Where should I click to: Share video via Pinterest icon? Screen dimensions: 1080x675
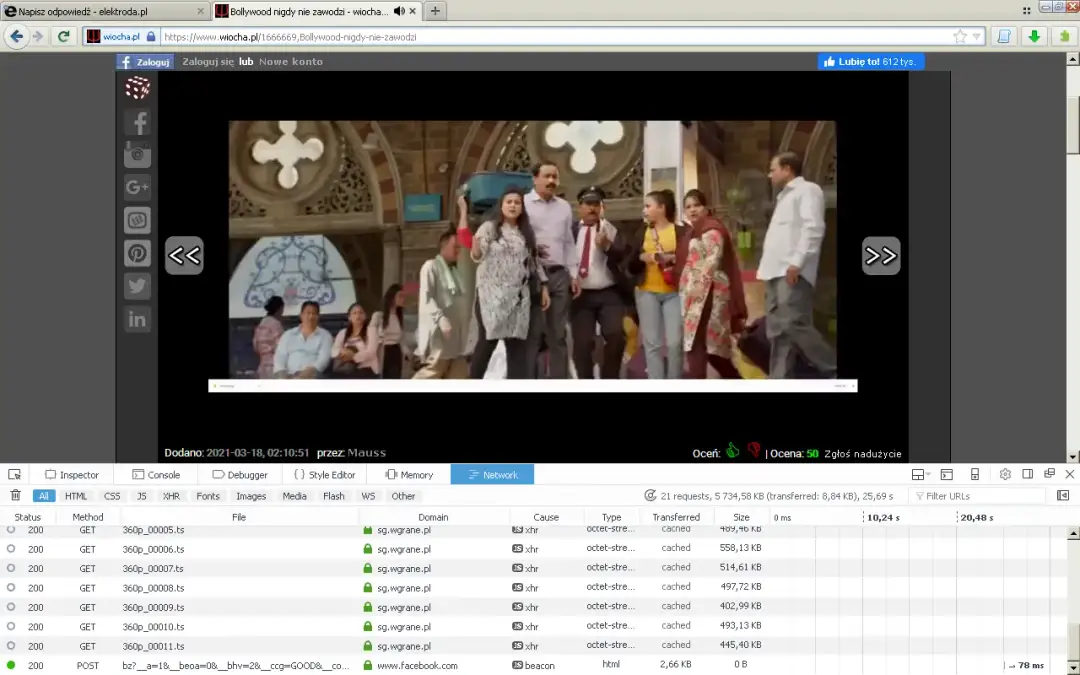pyautogui.click(x=137, y=254)
